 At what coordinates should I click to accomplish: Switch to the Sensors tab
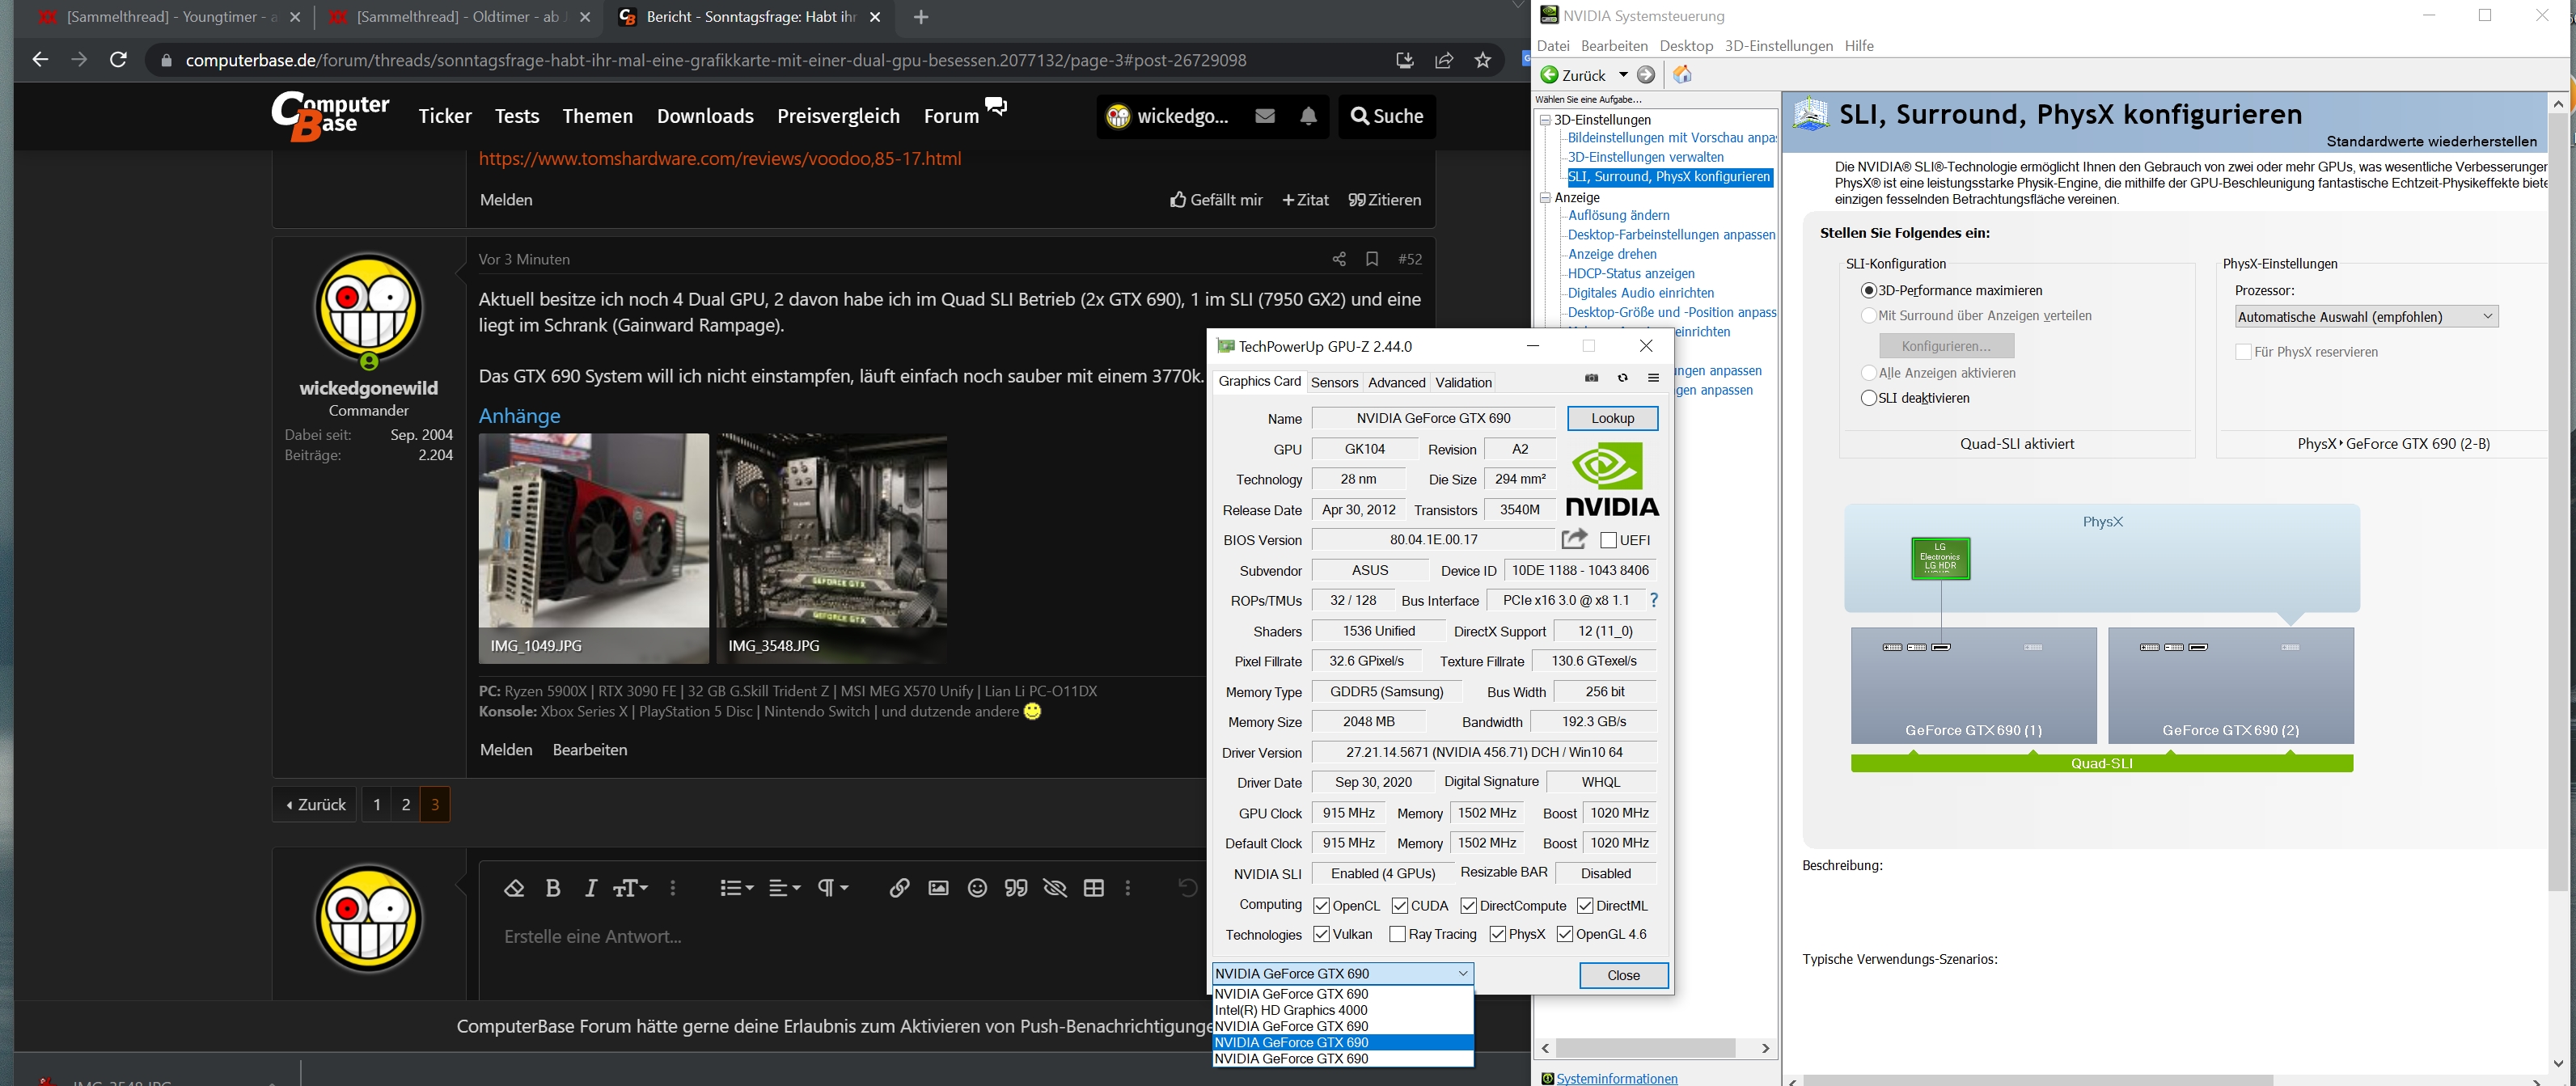1334,382
